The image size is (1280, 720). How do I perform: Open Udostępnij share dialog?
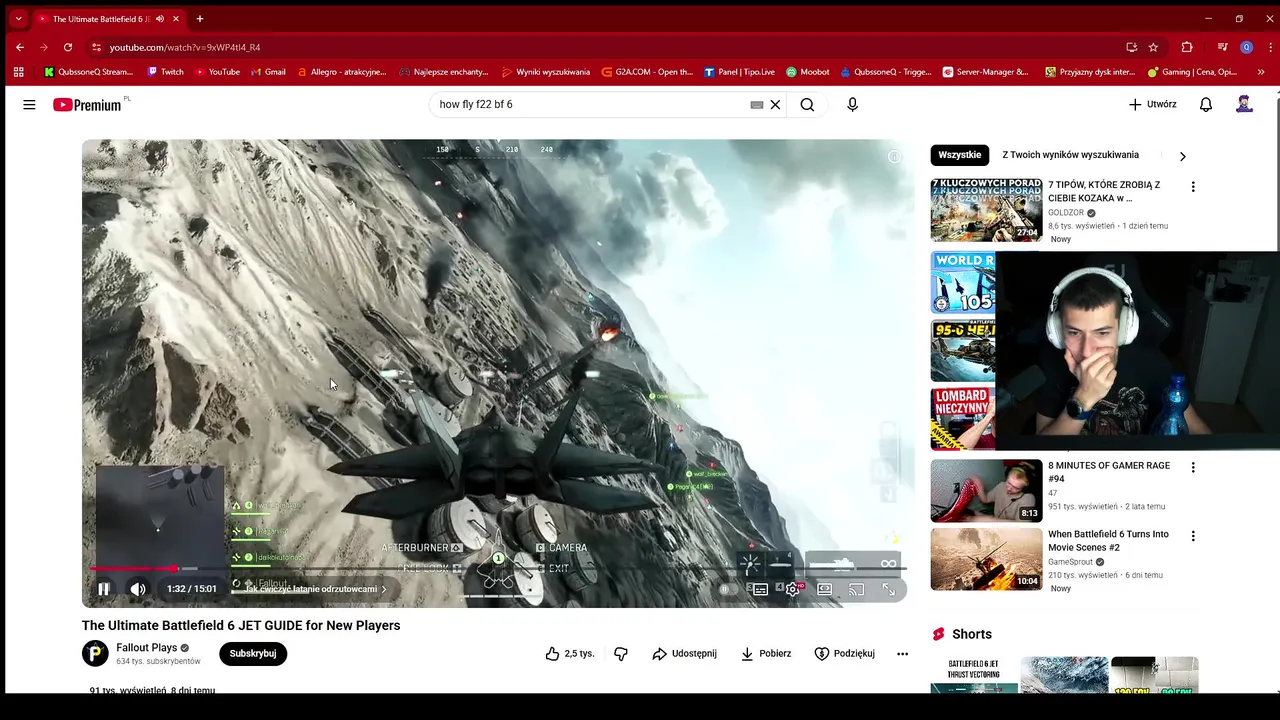coord(684,653)
